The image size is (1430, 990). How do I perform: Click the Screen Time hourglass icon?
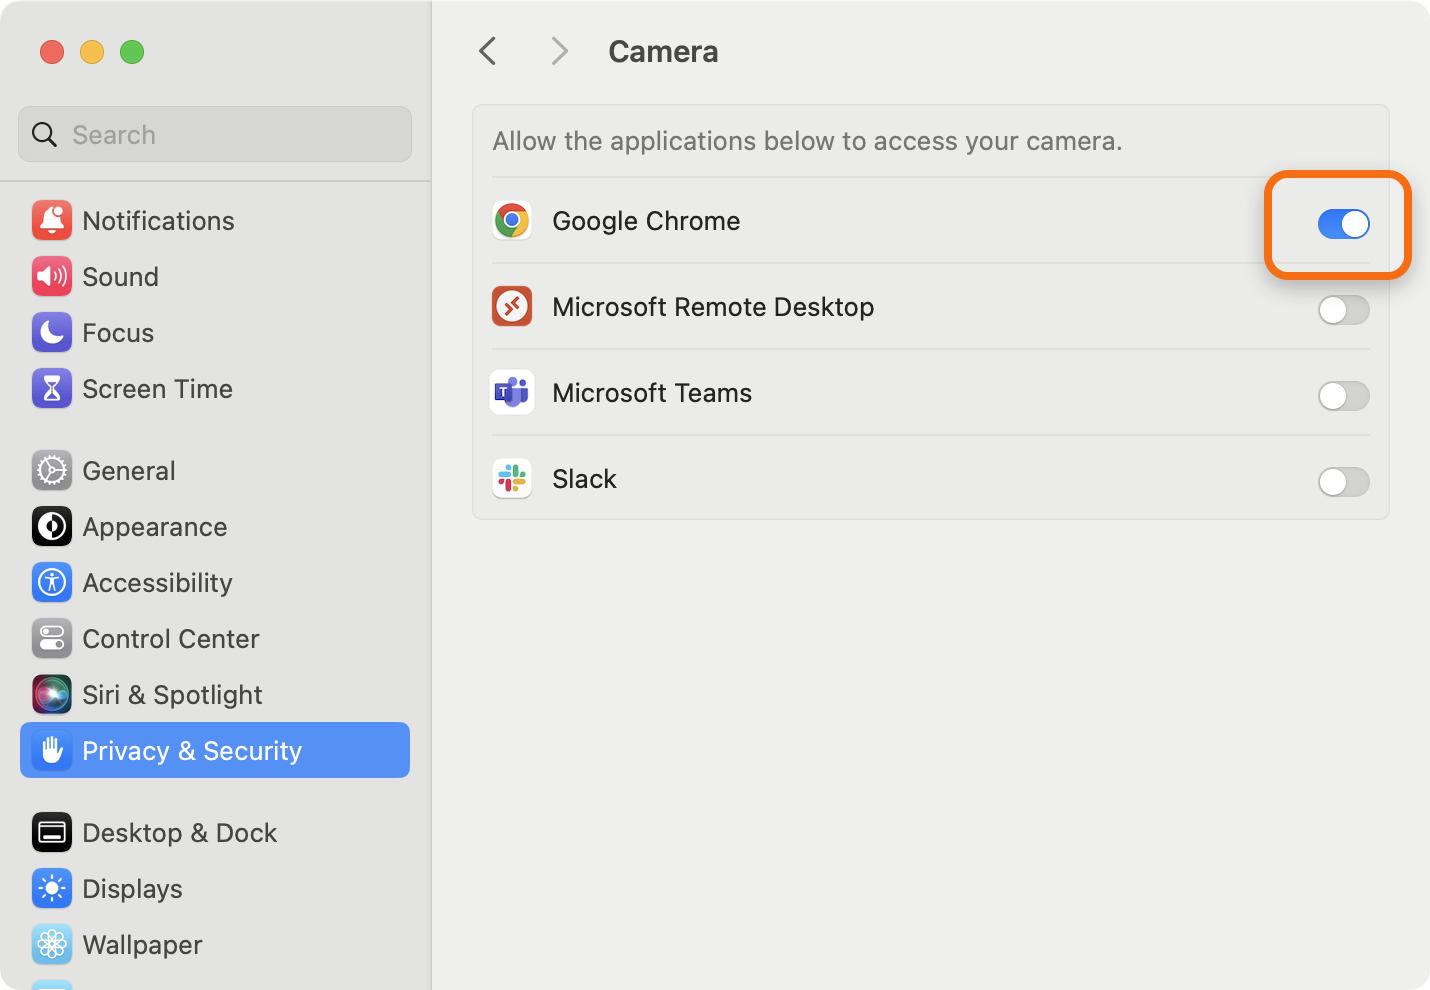point(52,389)
